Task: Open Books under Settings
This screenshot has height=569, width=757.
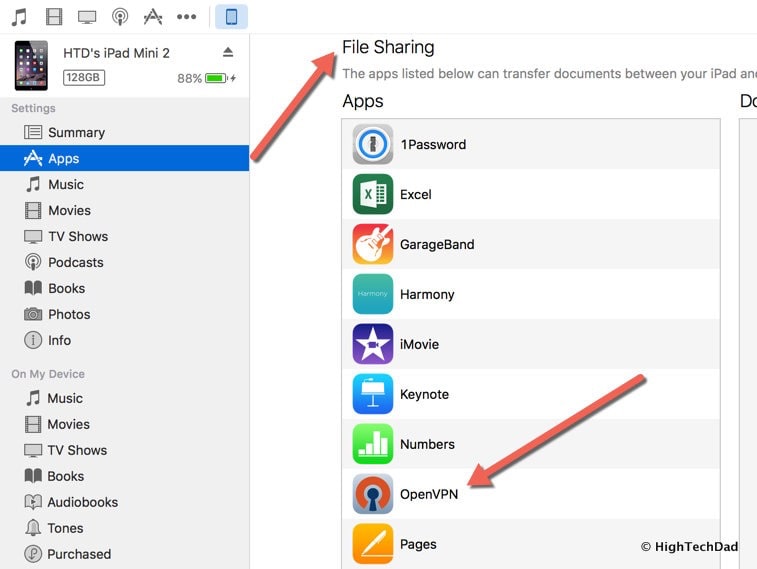Action: coord(125,288)
